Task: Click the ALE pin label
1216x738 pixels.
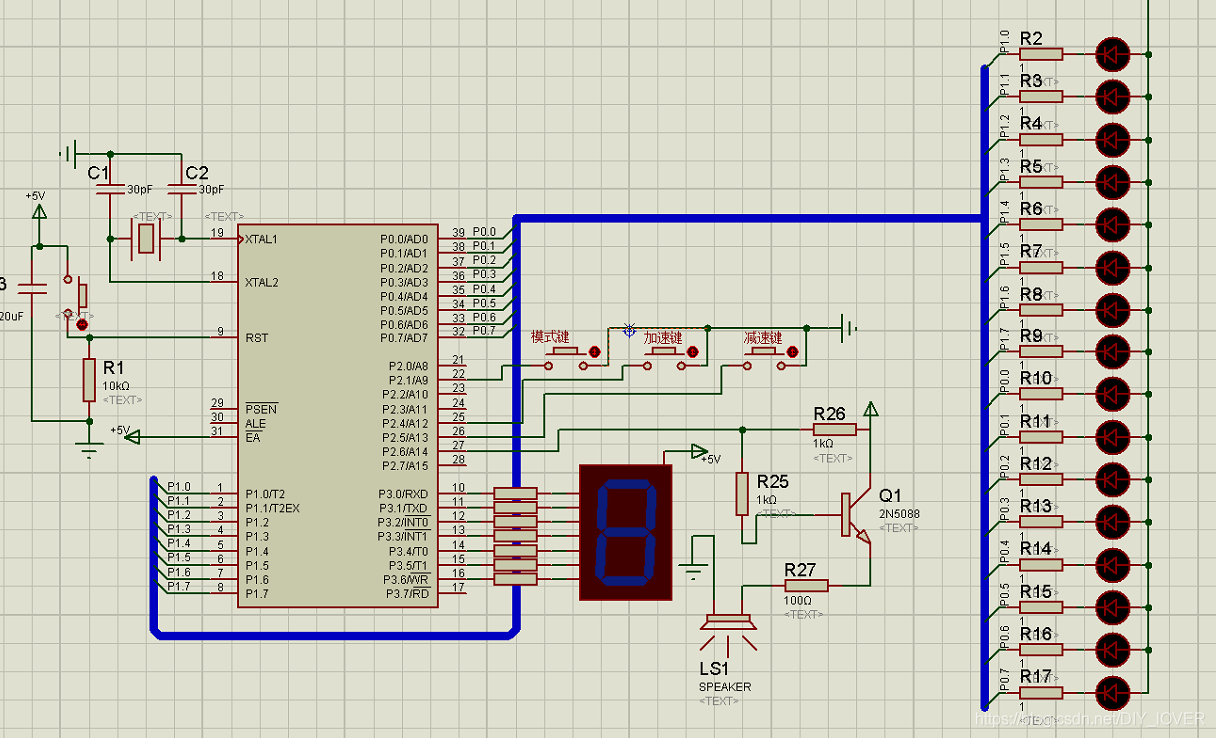Action: pyautogui.click(x=256, y=423)
